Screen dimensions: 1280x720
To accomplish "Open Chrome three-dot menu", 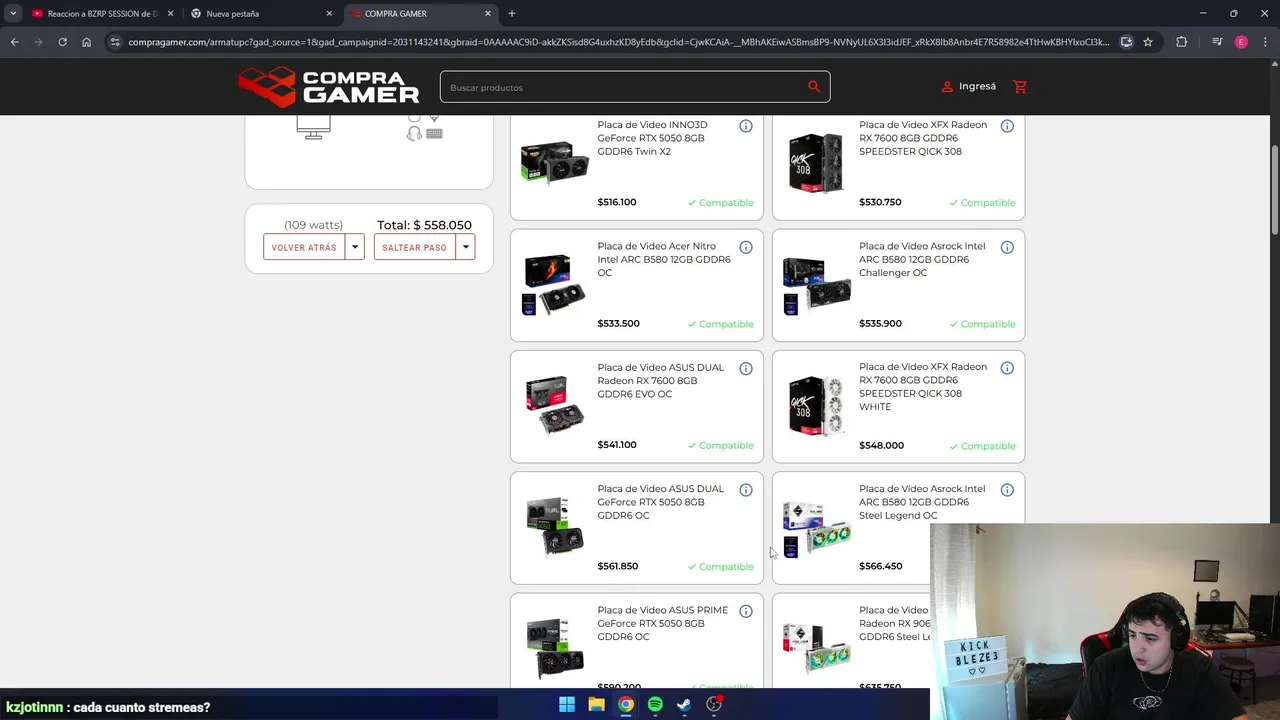I will [1265, 42].
